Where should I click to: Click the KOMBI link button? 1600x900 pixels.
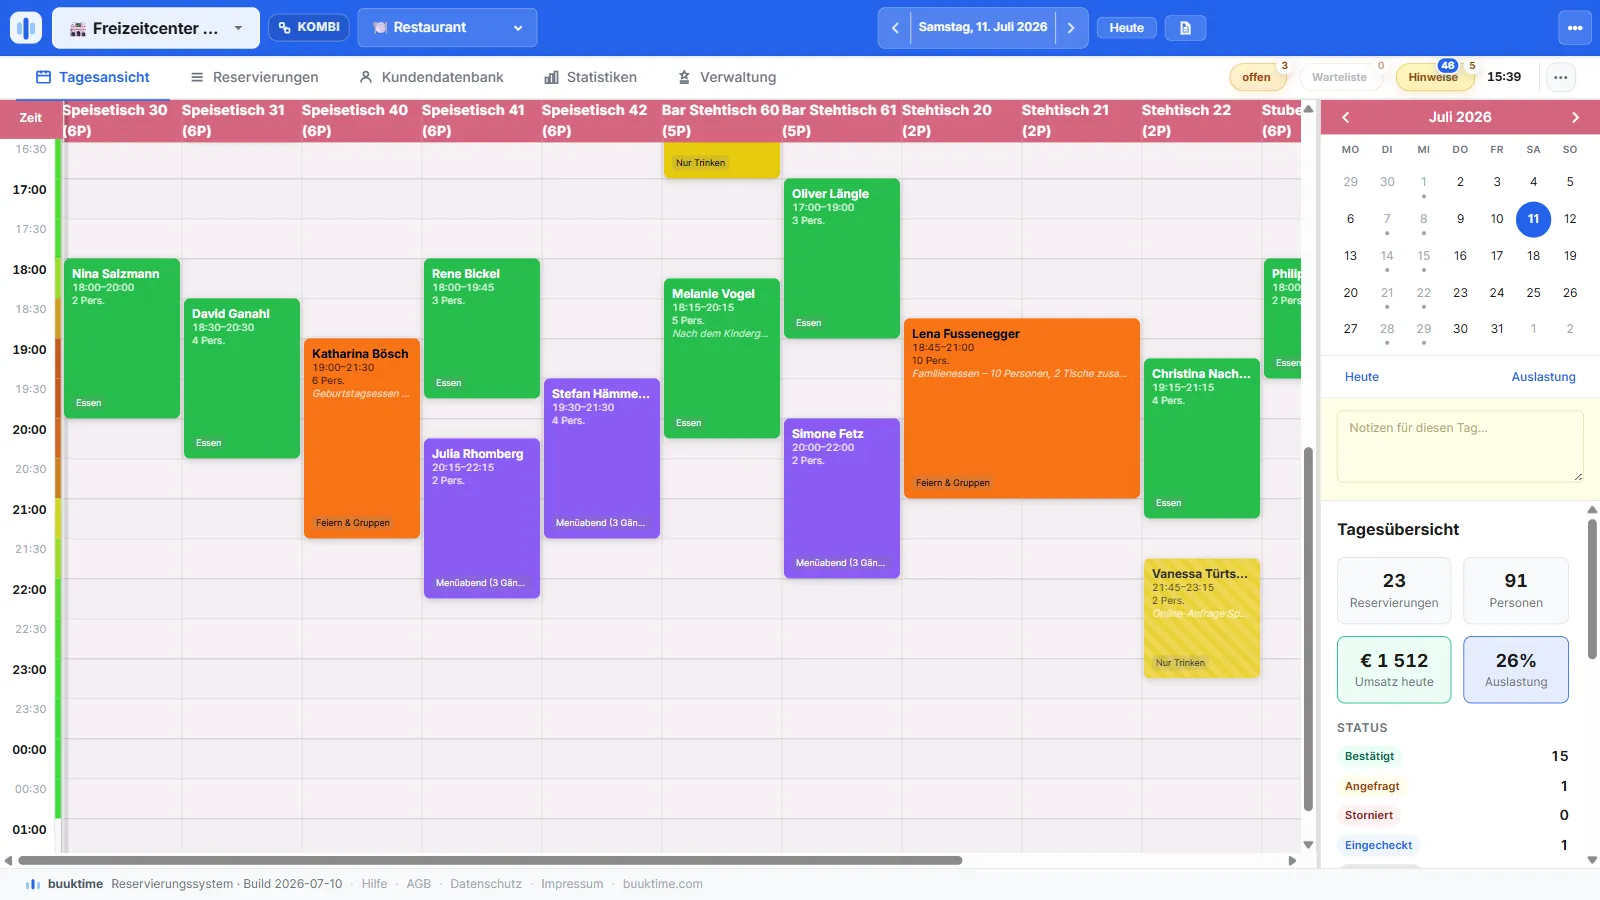tap(309, 27)
